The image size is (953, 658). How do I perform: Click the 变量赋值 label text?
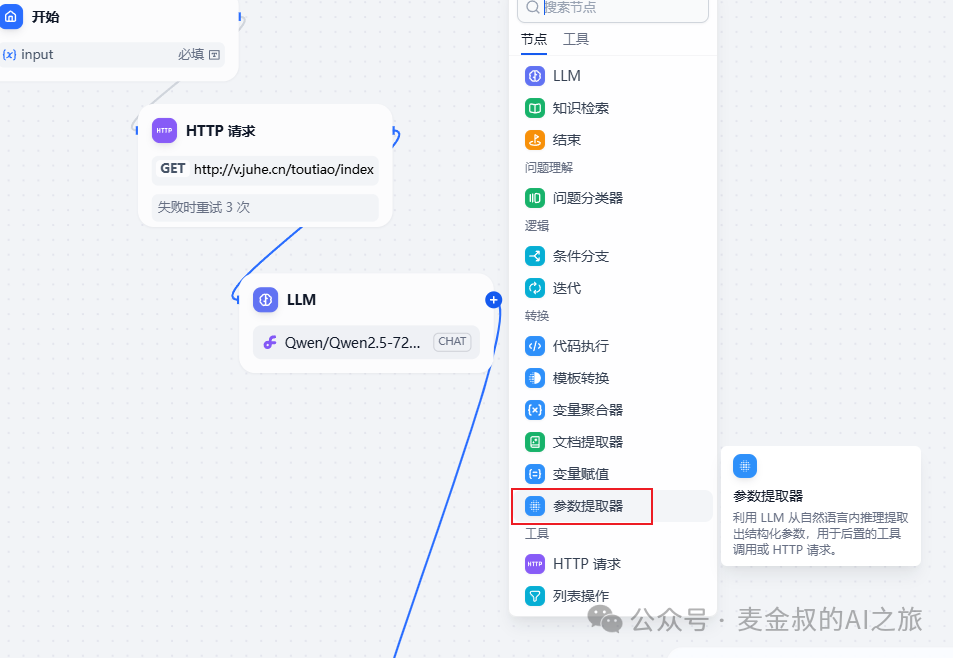(x=581, y=475)
